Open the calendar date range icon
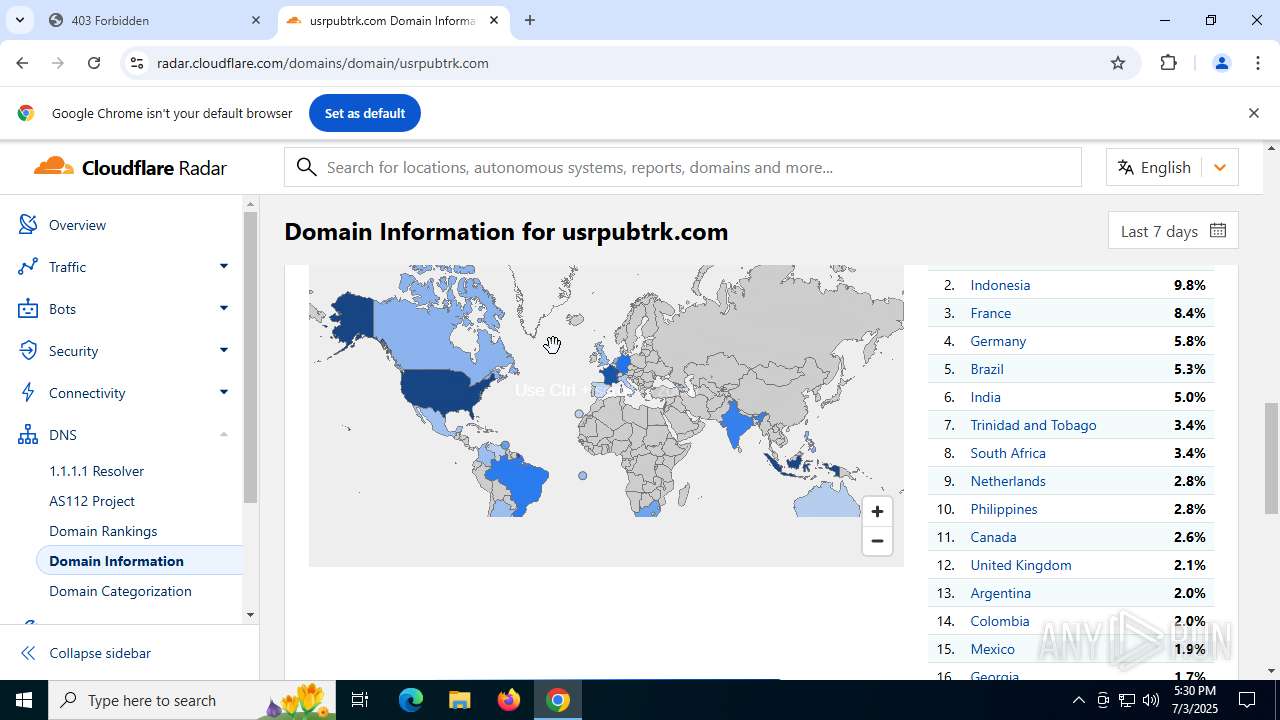Image resolution: width=1280 pixels, height=720 pixels. pyautogui.click(x=1217, y=230)
